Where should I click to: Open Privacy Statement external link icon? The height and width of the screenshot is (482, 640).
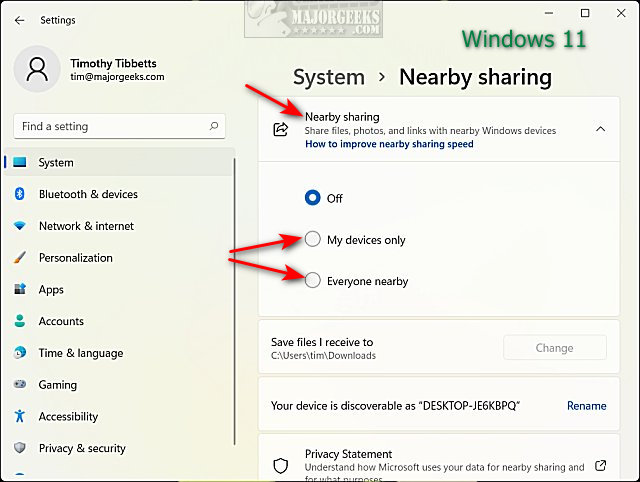coord(600,465)
